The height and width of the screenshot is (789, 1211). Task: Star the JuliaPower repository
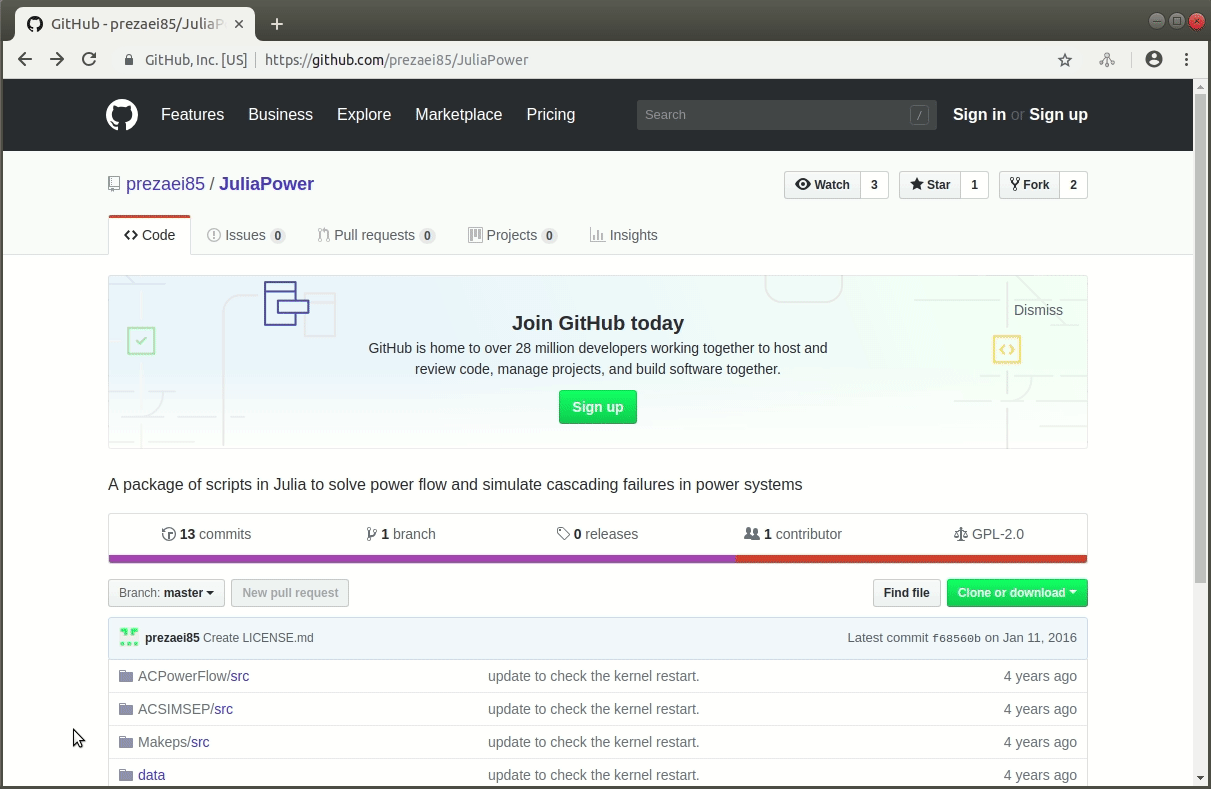click(x=930, y=185)
